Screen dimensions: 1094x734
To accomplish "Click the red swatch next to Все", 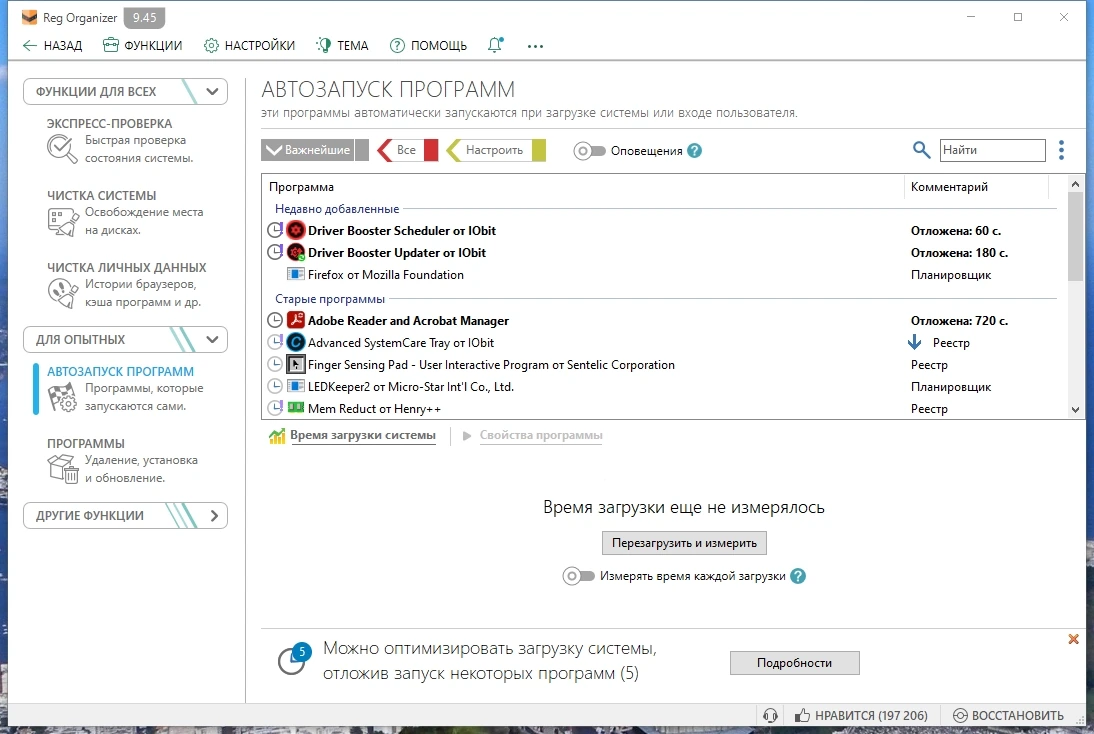I will (431, 150).
